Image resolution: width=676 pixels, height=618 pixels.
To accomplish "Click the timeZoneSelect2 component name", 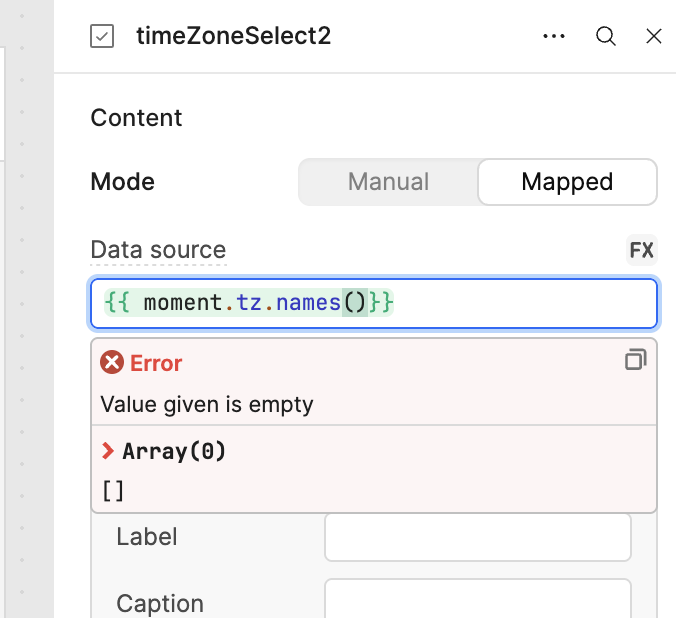I will 234,36.
